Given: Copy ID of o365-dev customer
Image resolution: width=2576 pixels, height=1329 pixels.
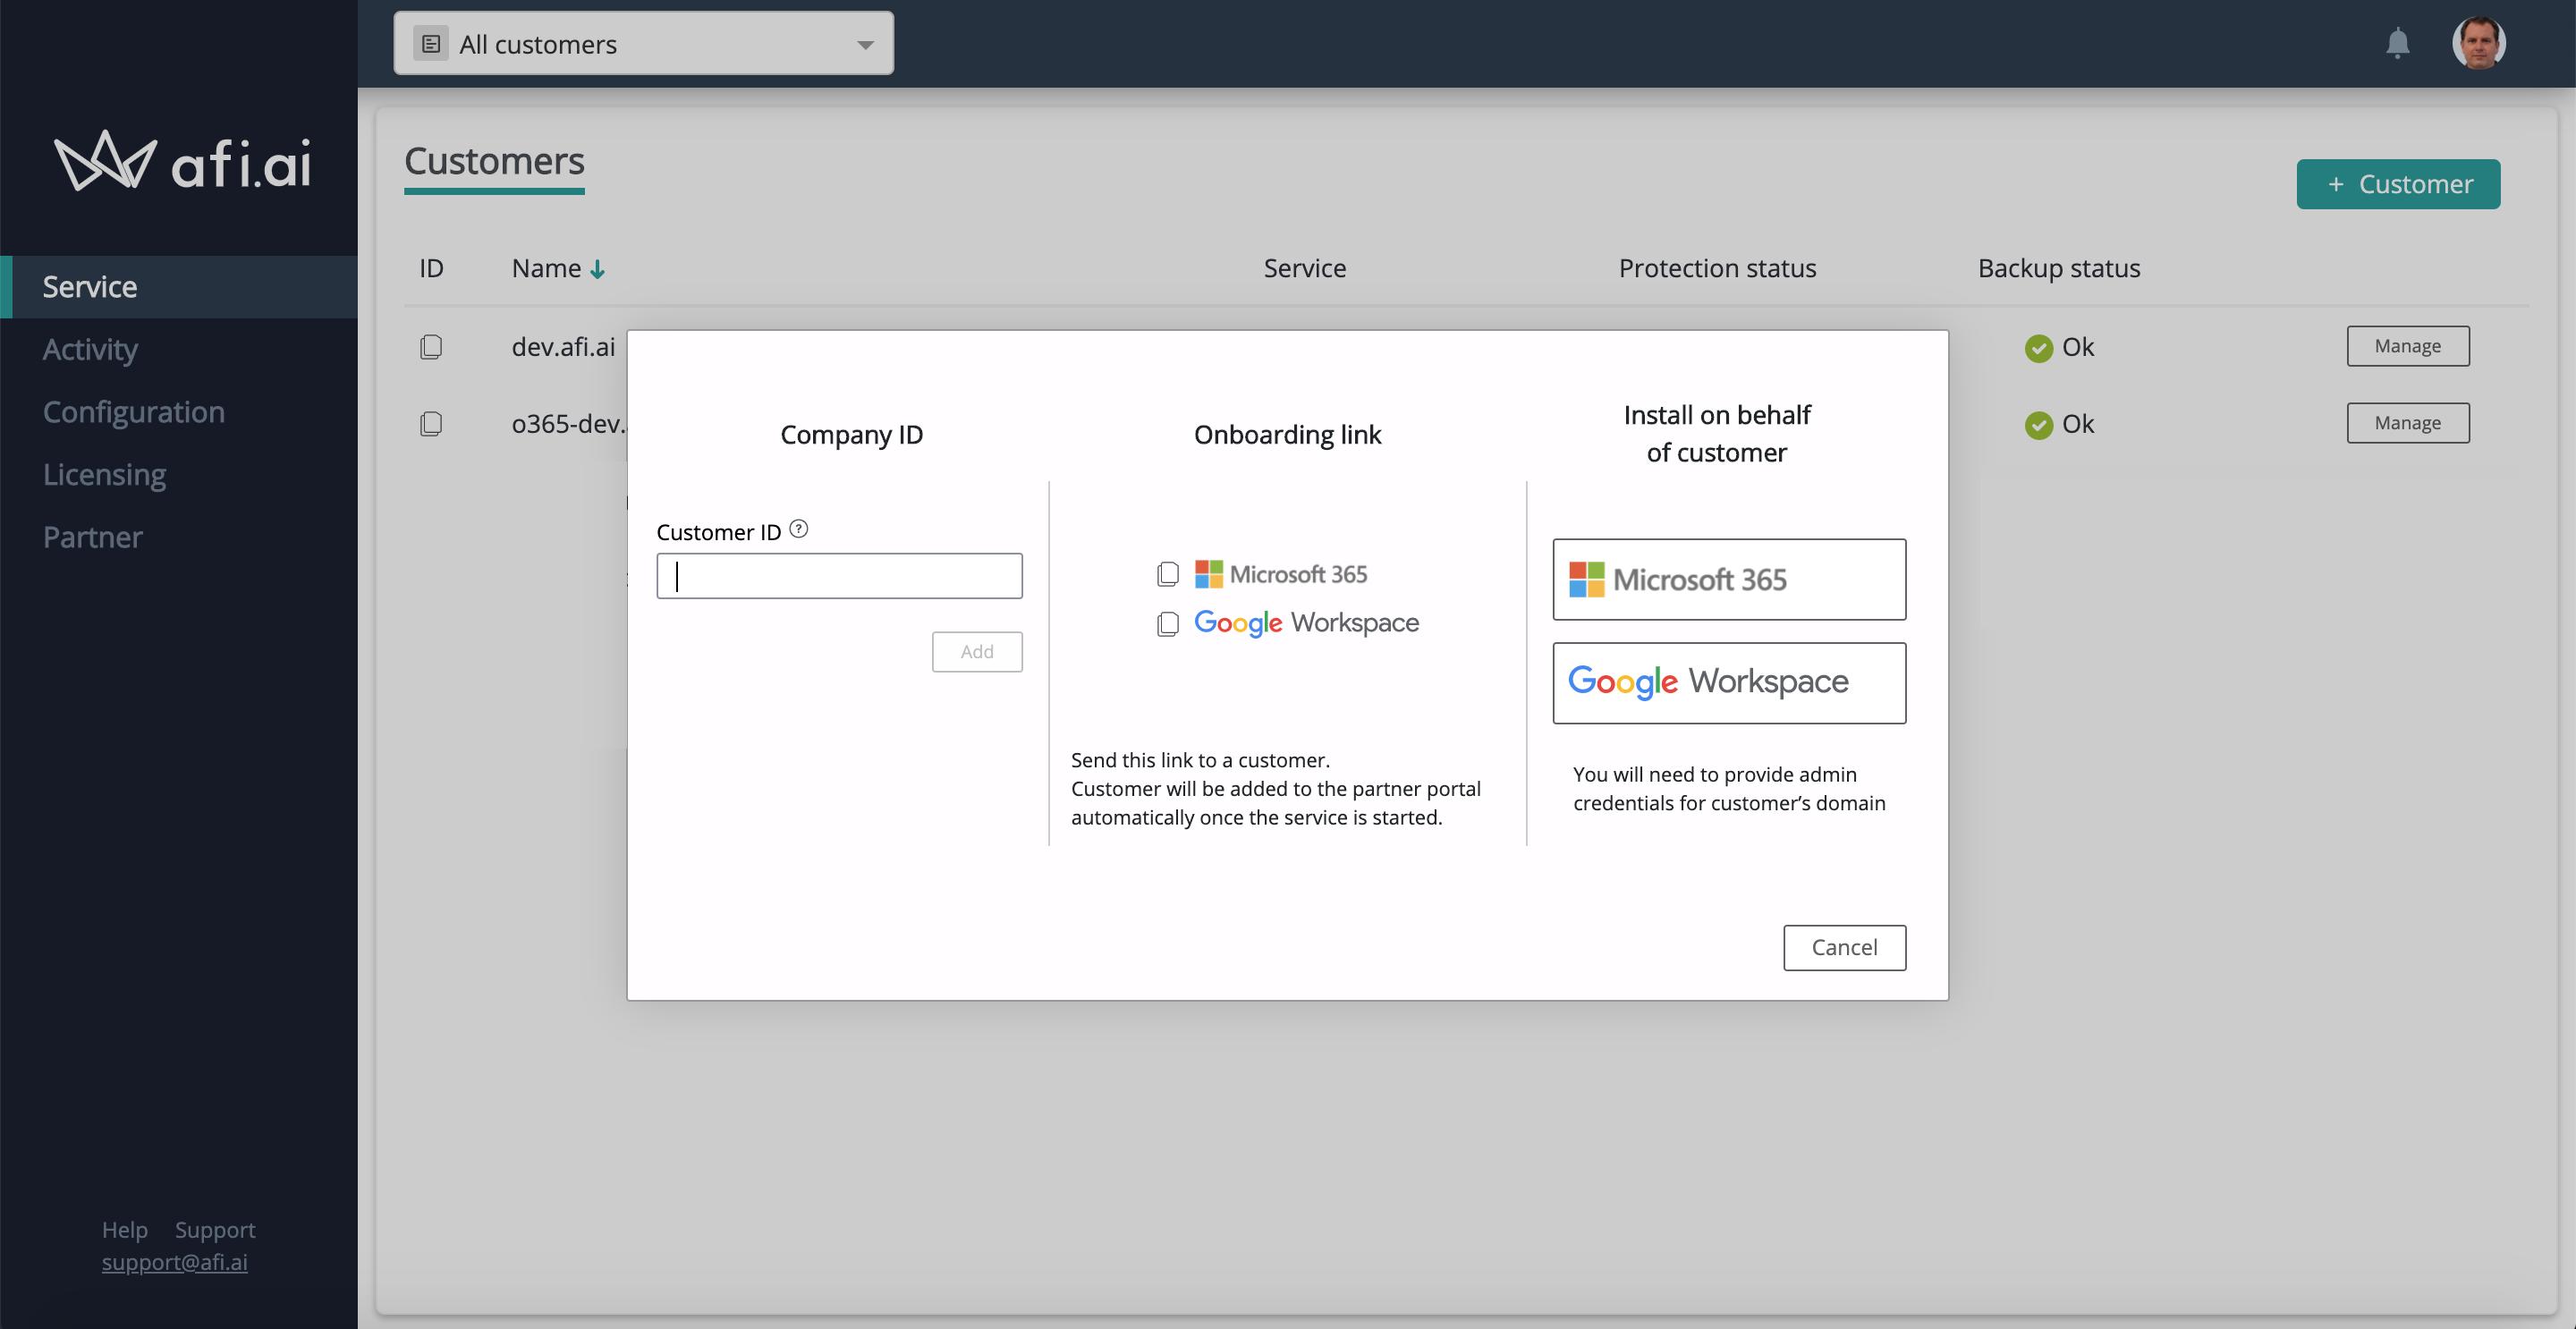Looking at the screenshot, I should point(431,424).
